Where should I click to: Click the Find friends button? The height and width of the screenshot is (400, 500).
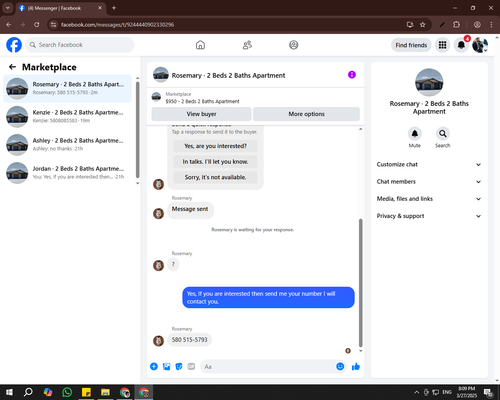(411, 45)
